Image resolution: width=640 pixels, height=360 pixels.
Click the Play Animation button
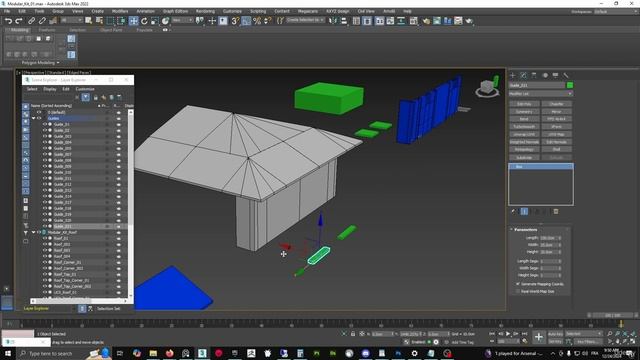point(508,334)
